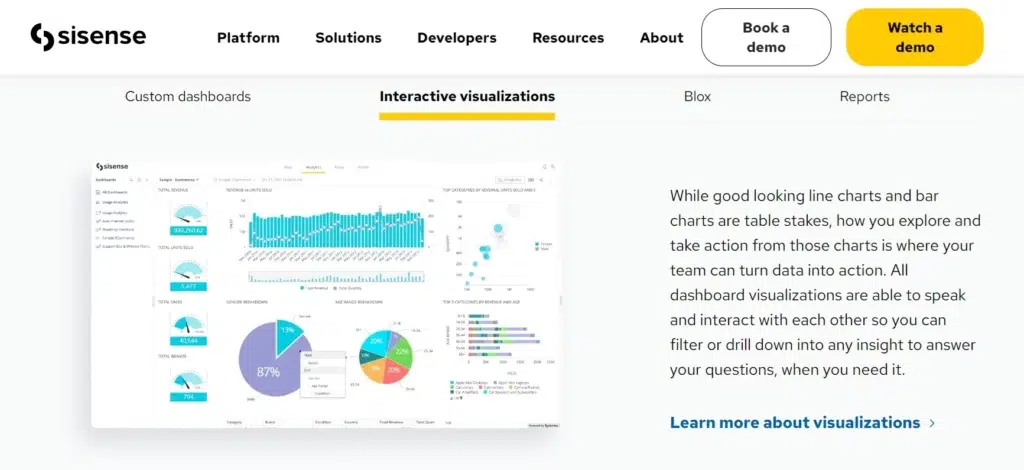Viewport: 1024px width, 470px height.
Task: Open the Resources menu
Action: coord(568,38)
